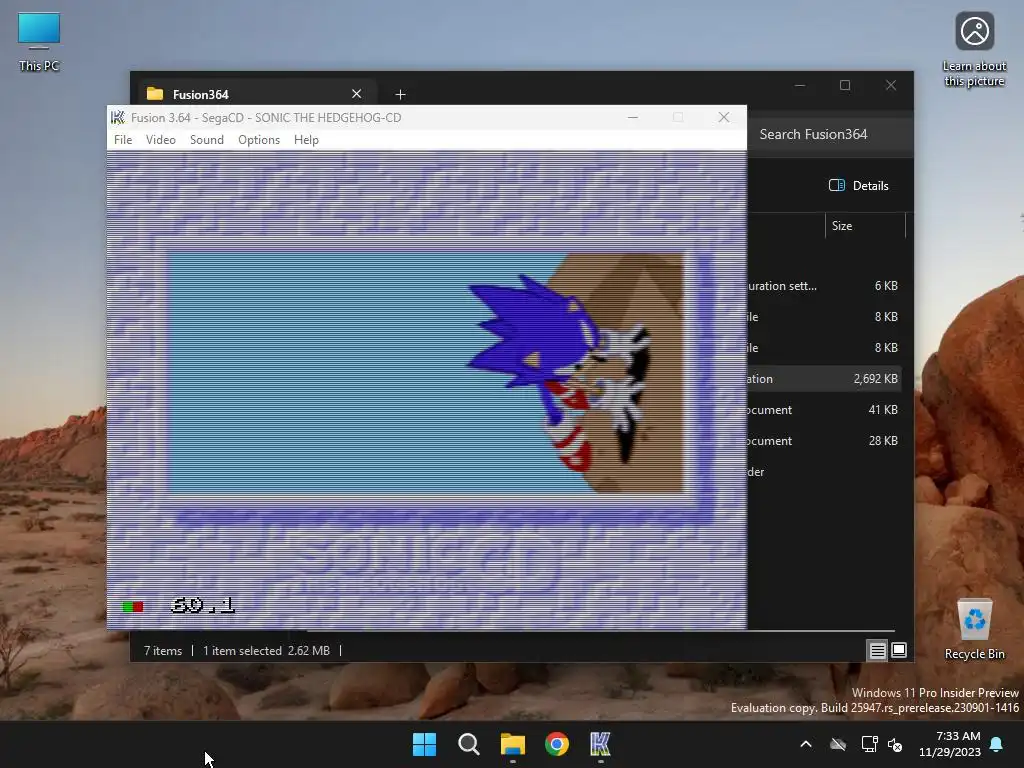
Task: Select the 6 KB configuration settings row
Action: 824,286
